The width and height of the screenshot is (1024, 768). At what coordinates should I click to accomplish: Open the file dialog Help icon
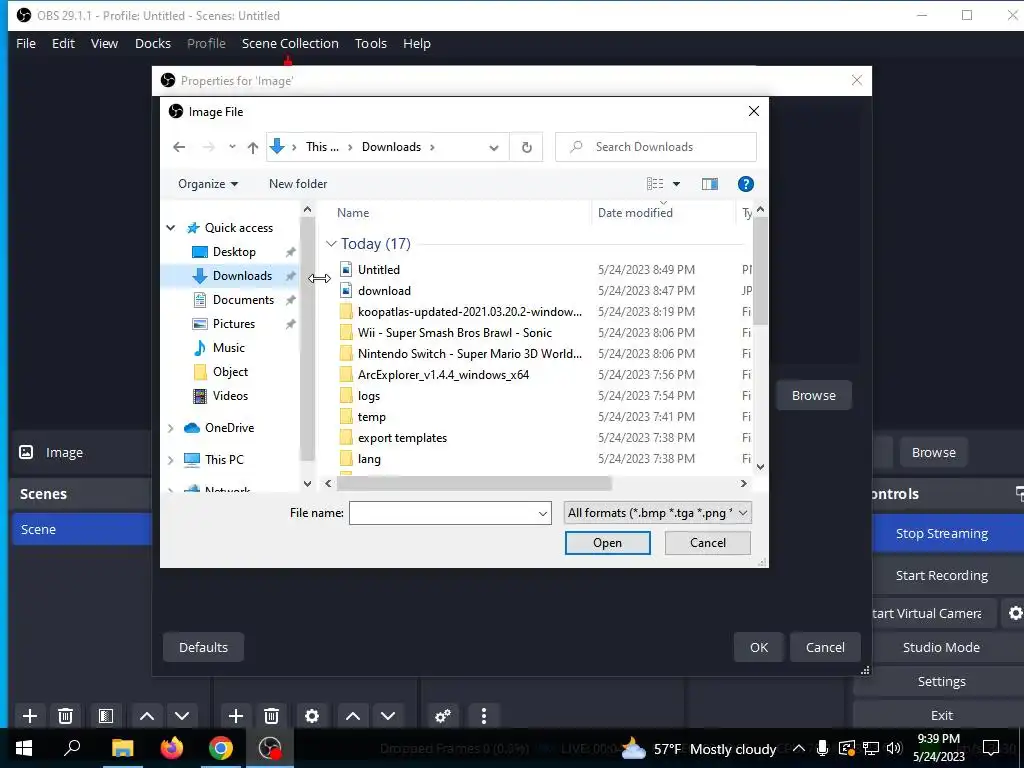[x=745, y=184]
